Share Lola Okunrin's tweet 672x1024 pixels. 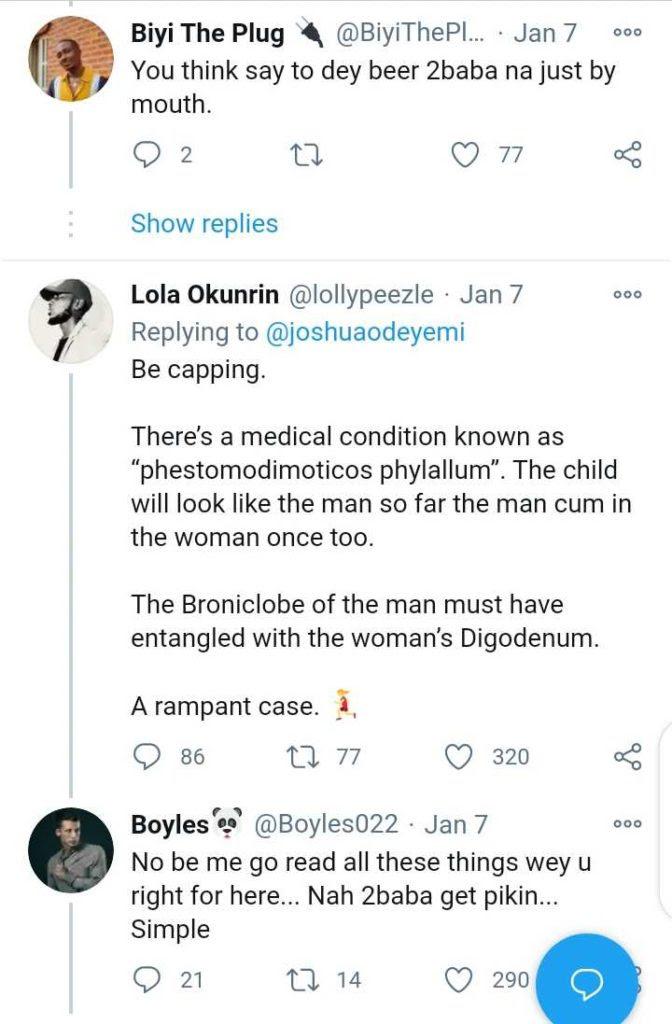coord(627,757)
